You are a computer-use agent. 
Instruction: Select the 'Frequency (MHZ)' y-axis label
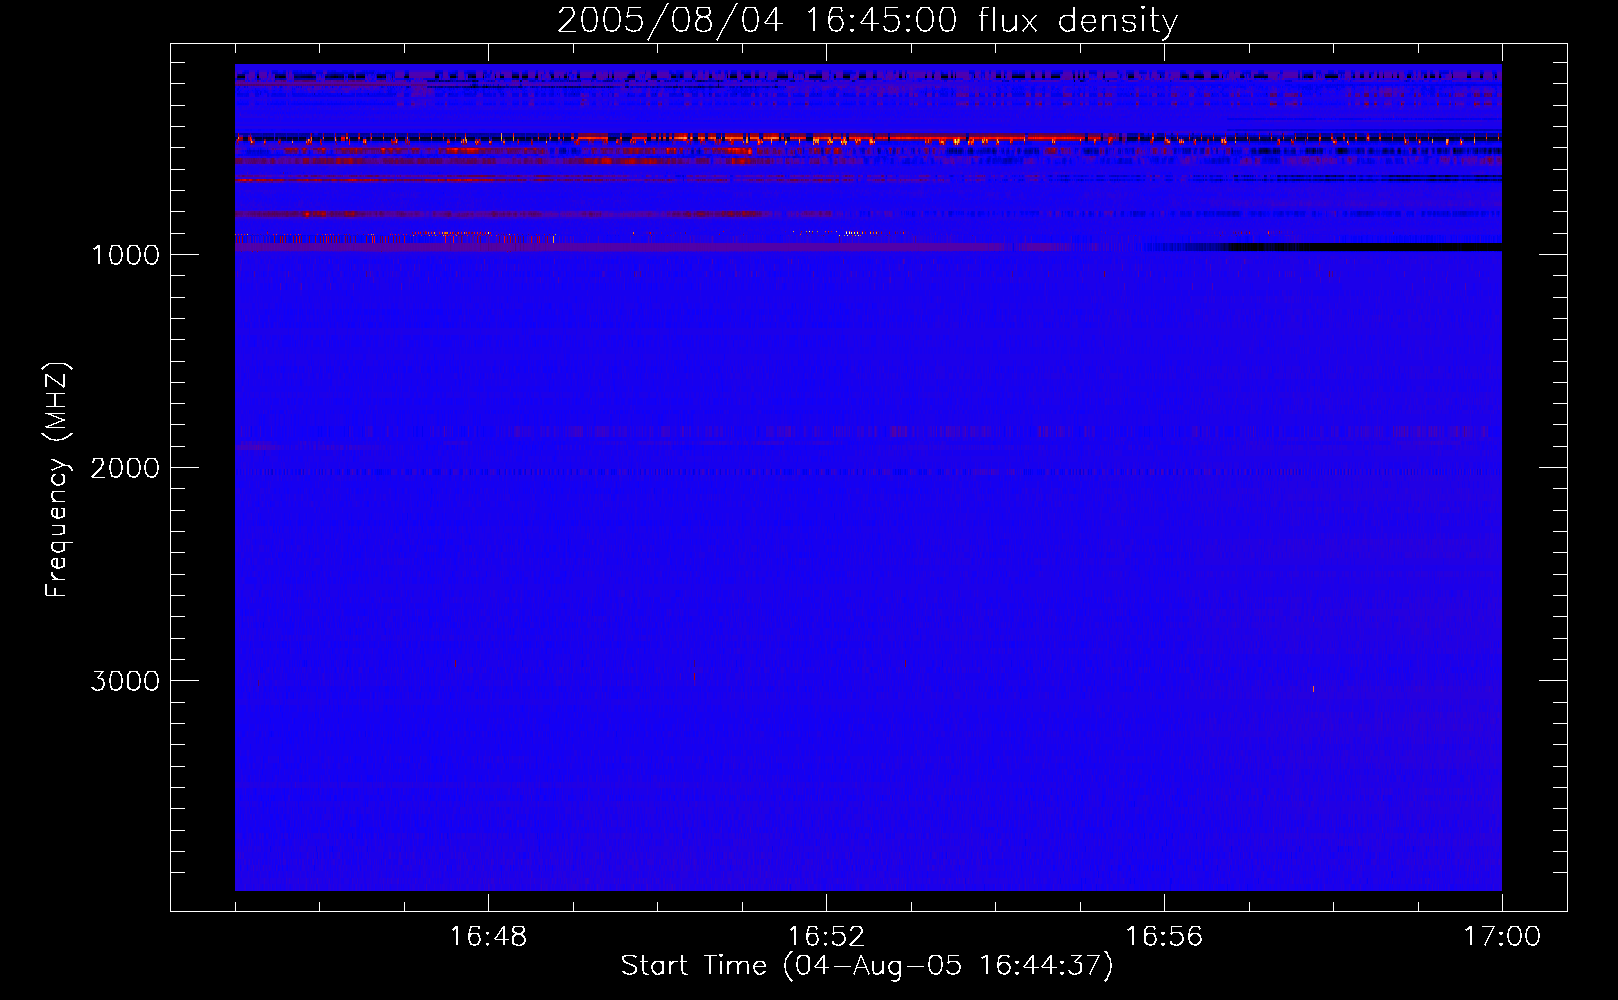(x=57, y=480)
